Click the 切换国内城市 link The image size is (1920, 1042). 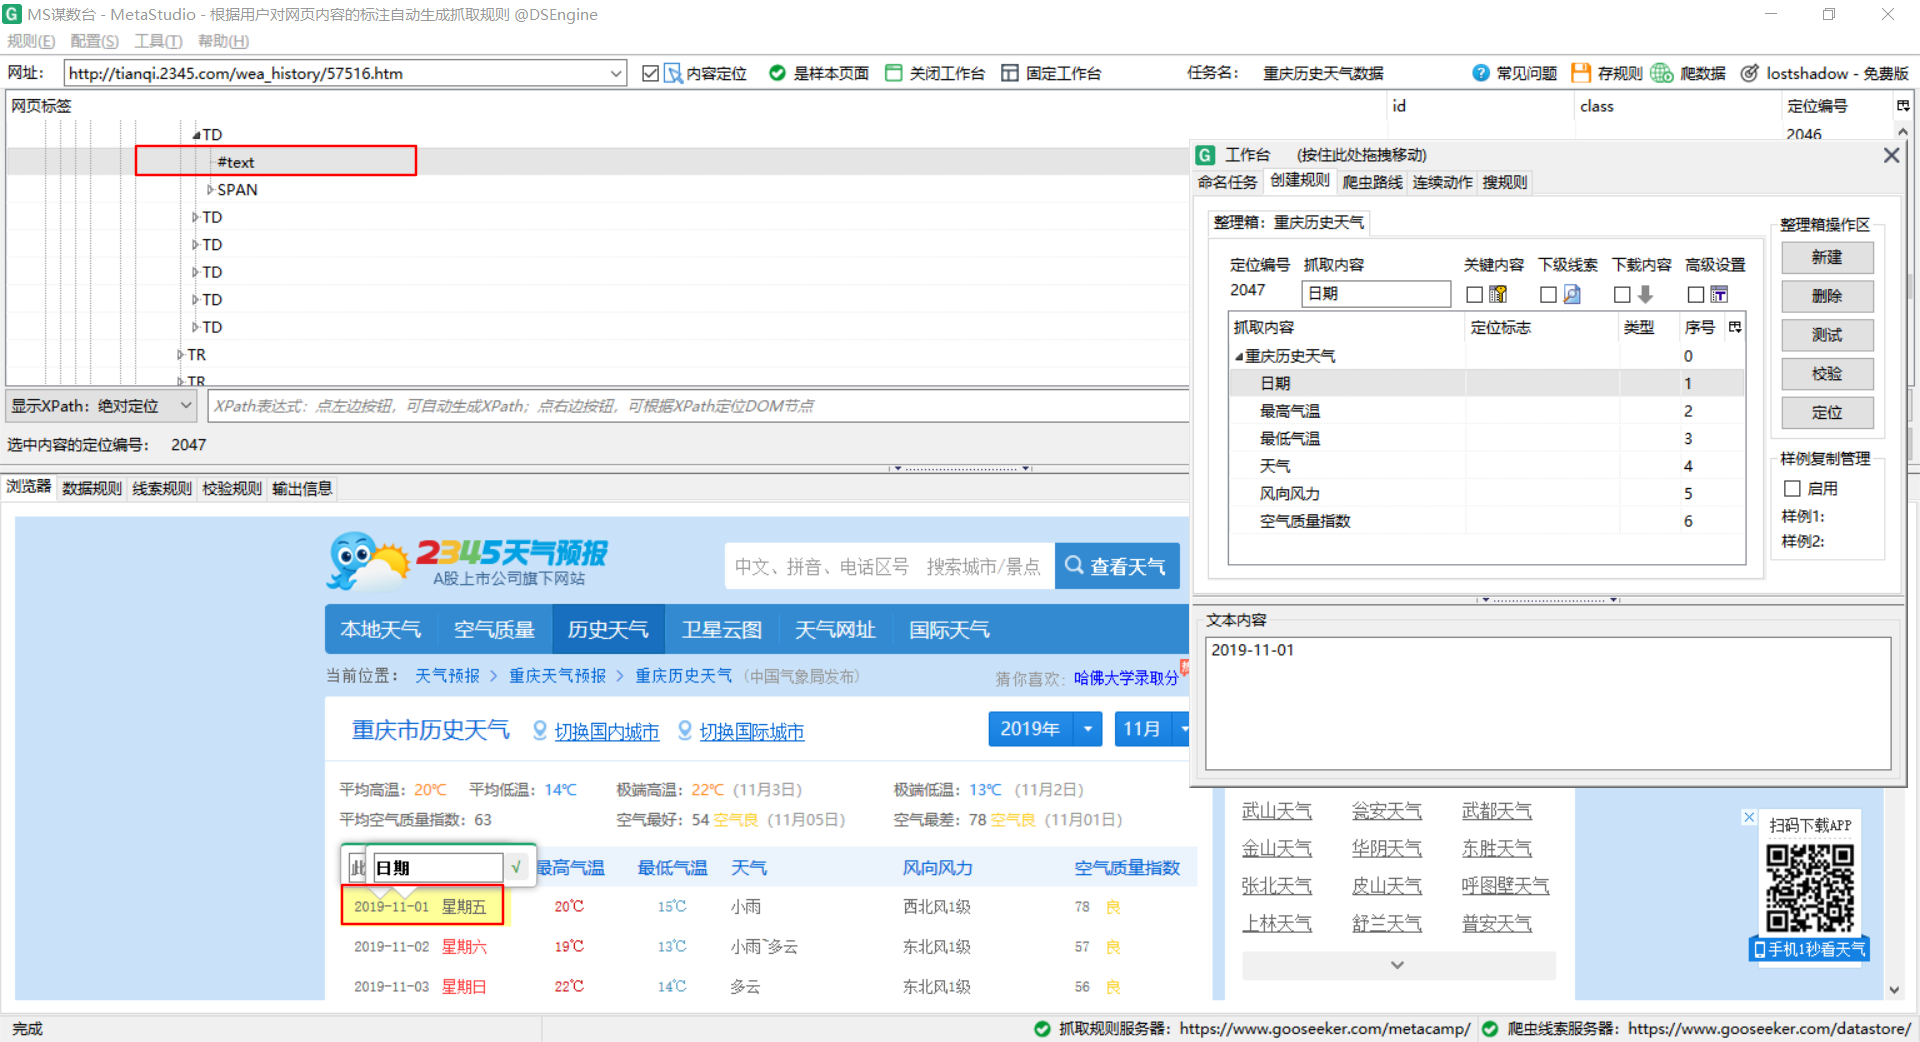tap(605, 731)
